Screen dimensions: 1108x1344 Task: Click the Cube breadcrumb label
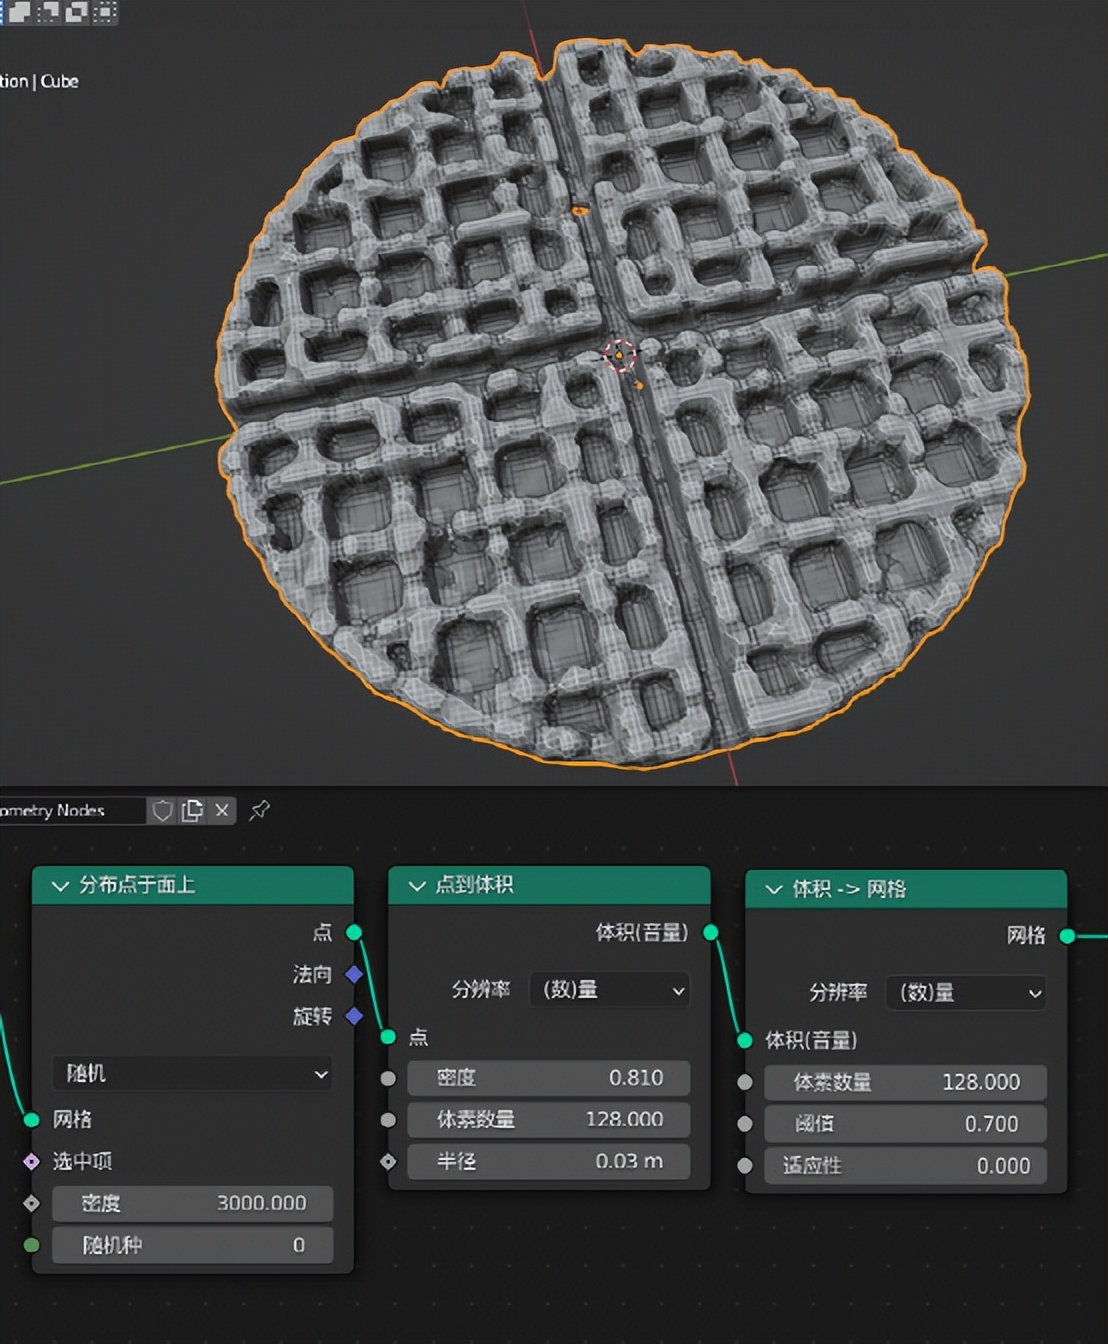62,81
